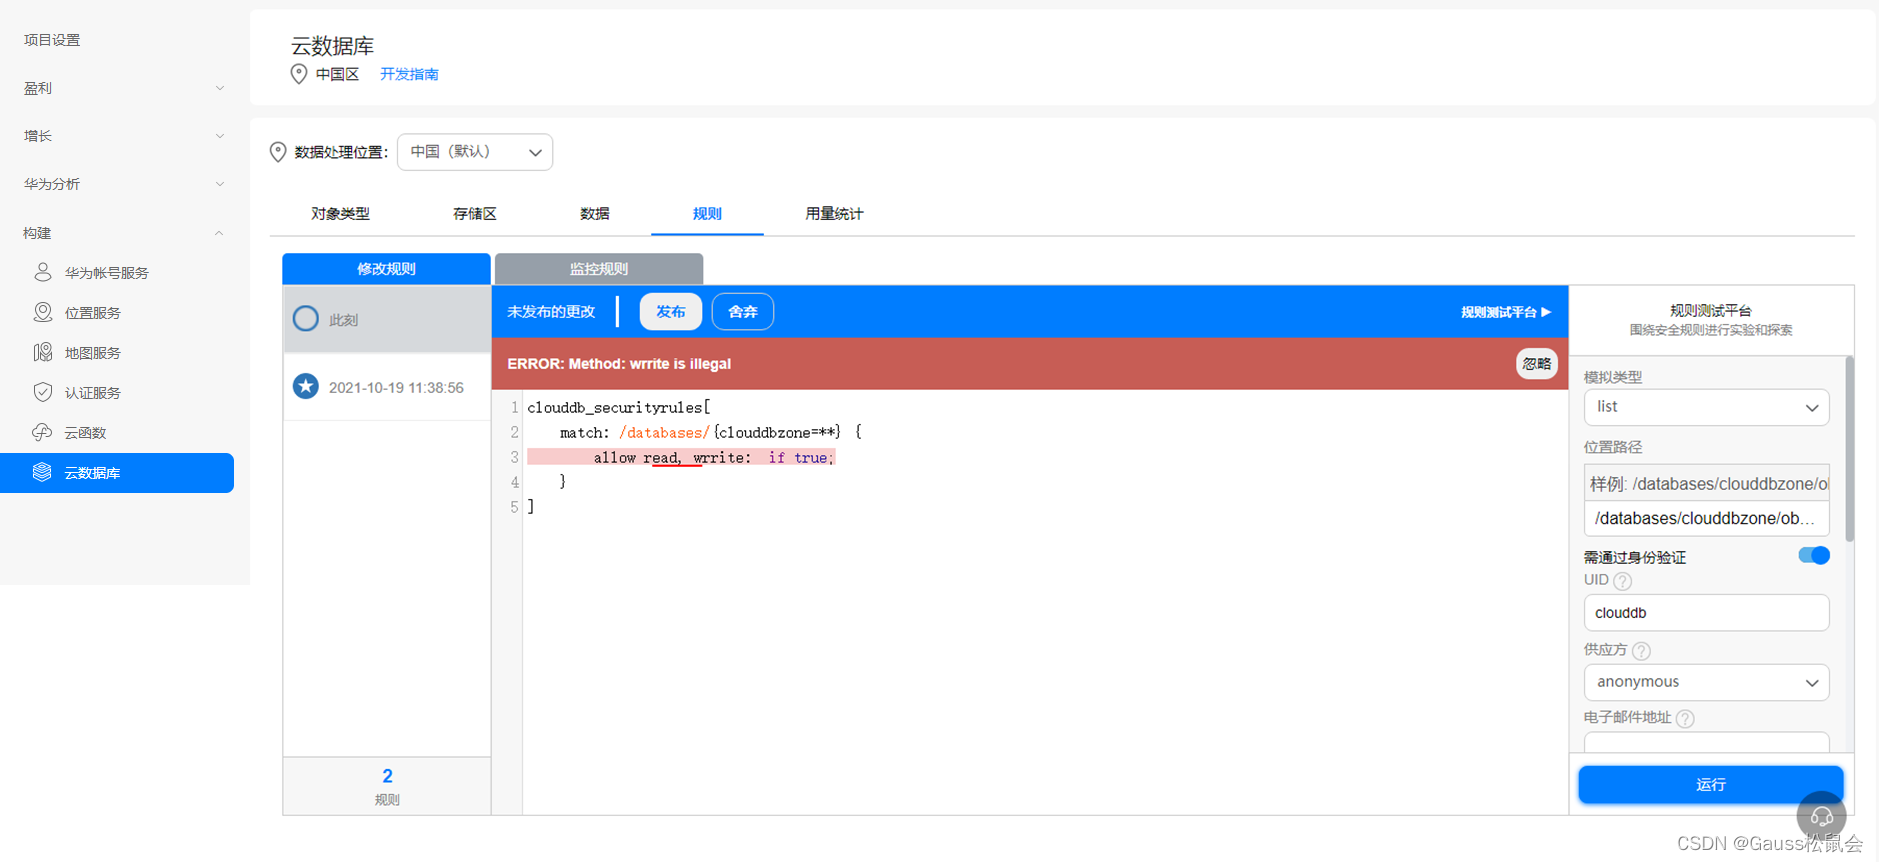Click the 舍弃 discard button
The width and height of the screenshot is (1879, 862).
(743, 312)
